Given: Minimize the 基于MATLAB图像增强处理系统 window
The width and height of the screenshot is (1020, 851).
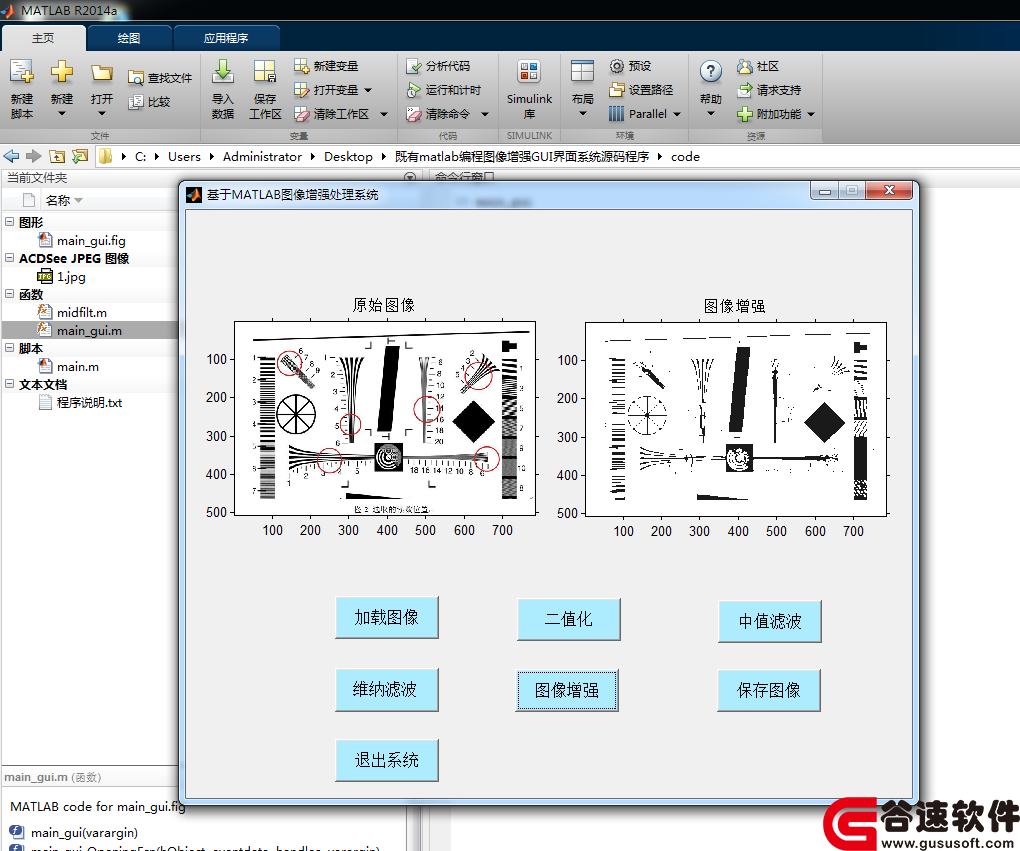Looking at the screenshot, I should (x=825, y=191).
